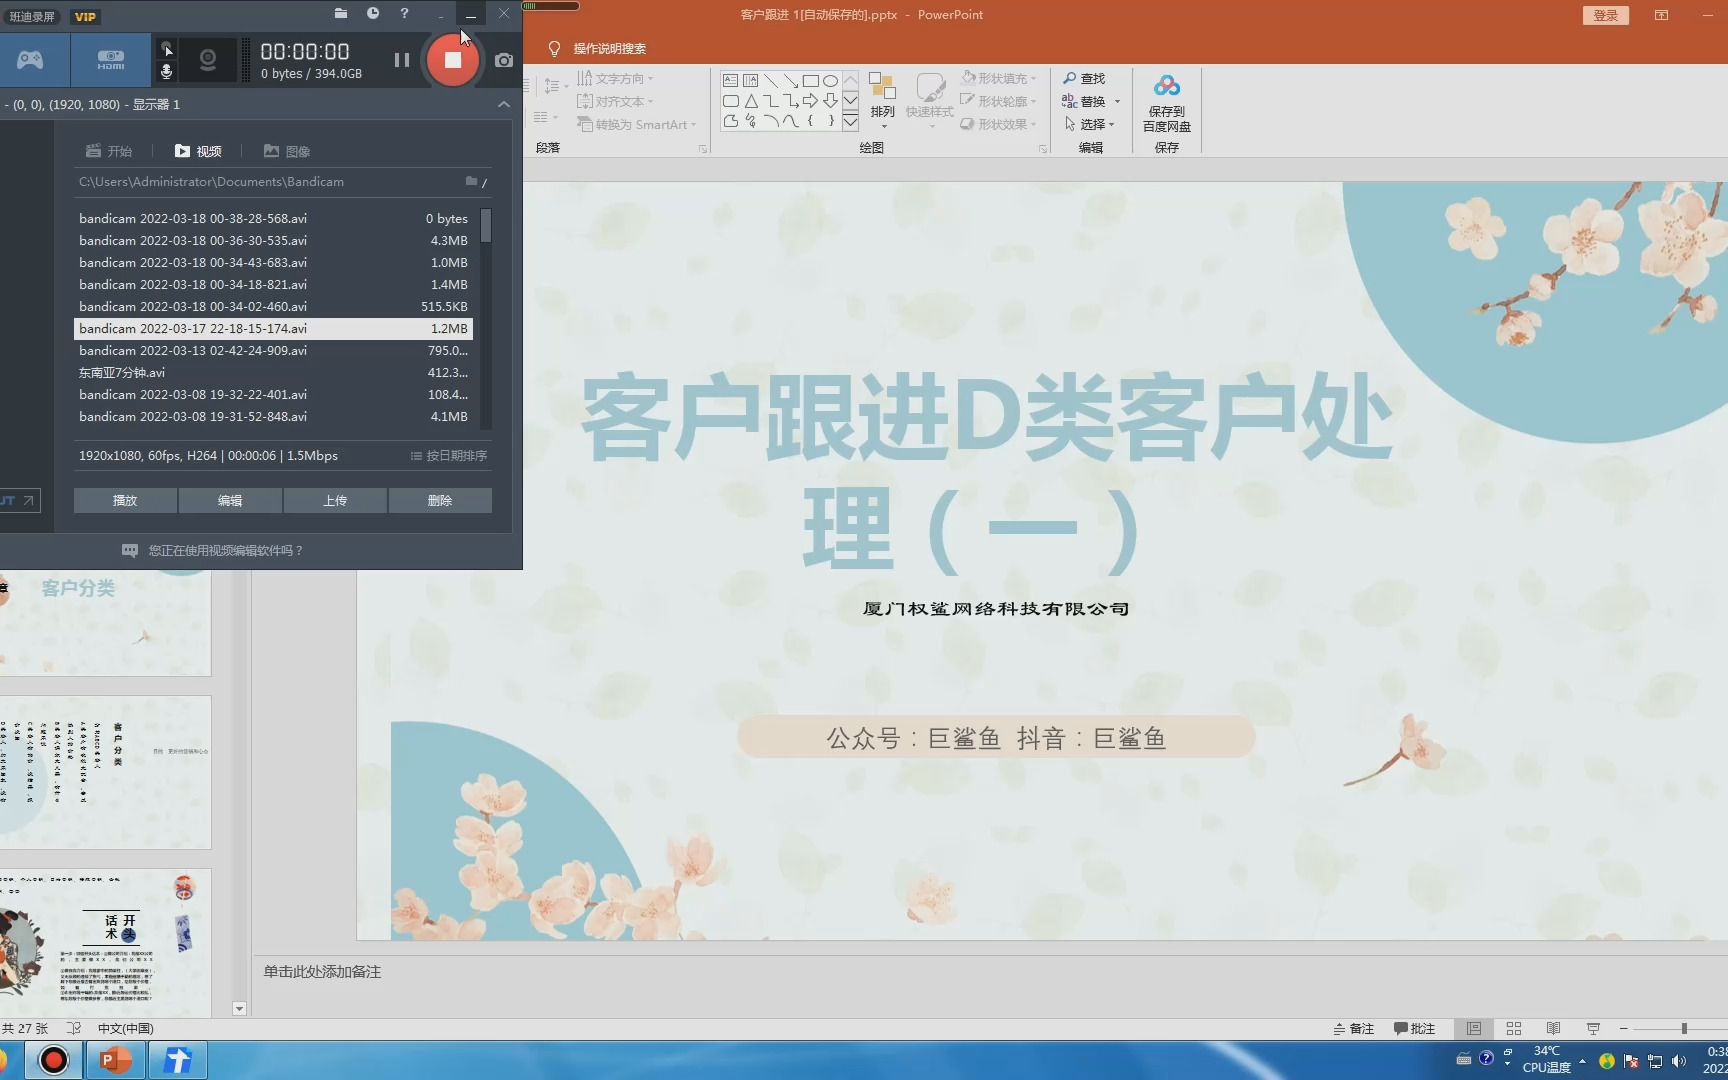Select bandicam 2022-03-18 00-36-30-535.avi
The height and width of the screenshot is (1080, 1728).
click(273, 240)
